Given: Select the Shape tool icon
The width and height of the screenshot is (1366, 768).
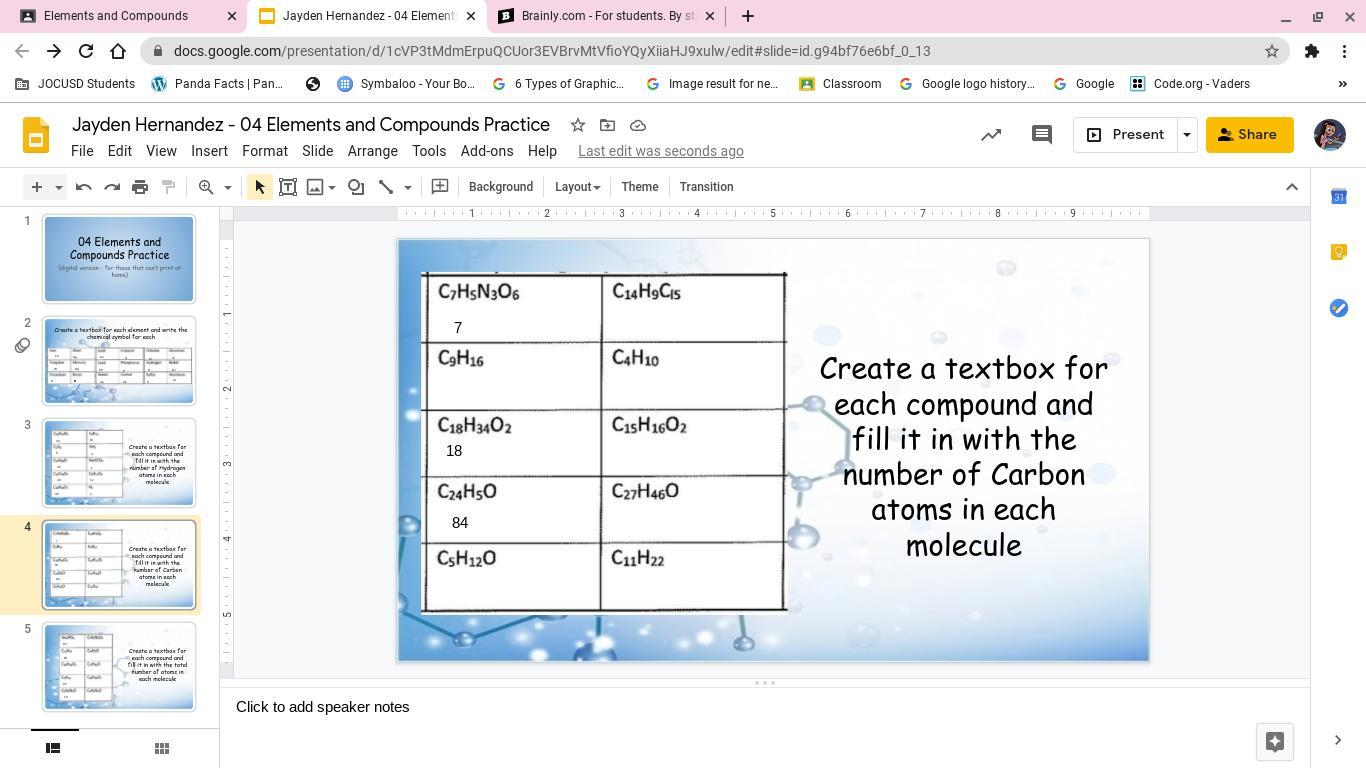Looking at the screenshot, I should 356,187.
